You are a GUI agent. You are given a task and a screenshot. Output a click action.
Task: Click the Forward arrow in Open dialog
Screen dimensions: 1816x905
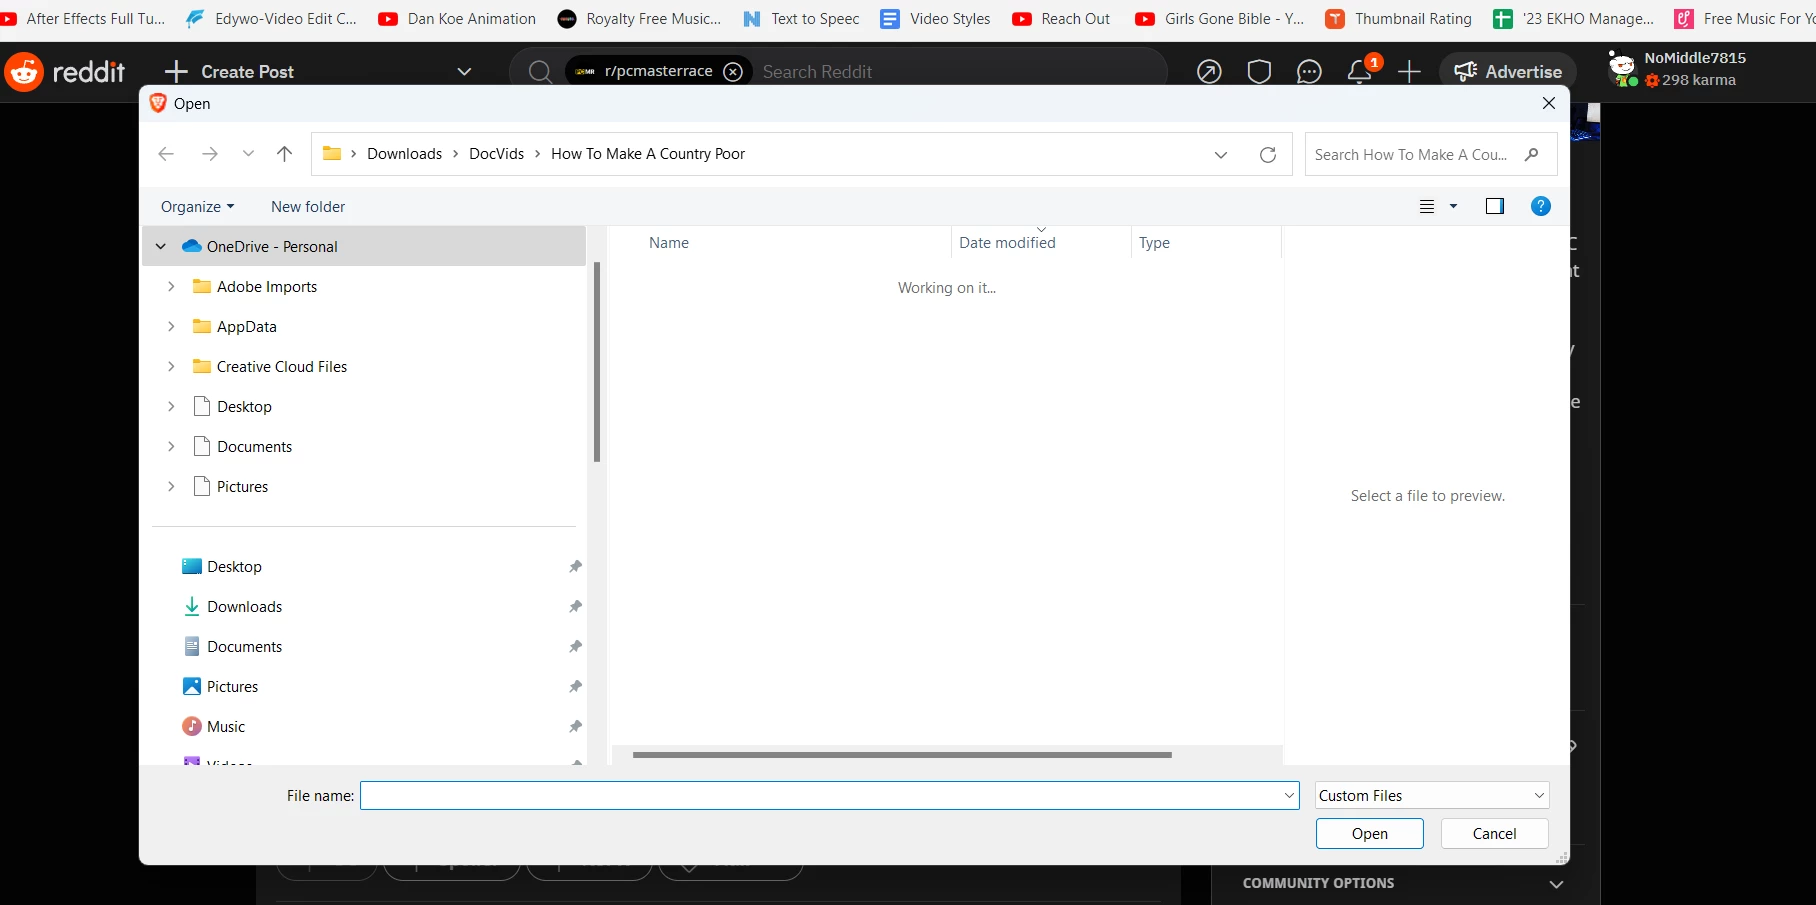(209, 154)
